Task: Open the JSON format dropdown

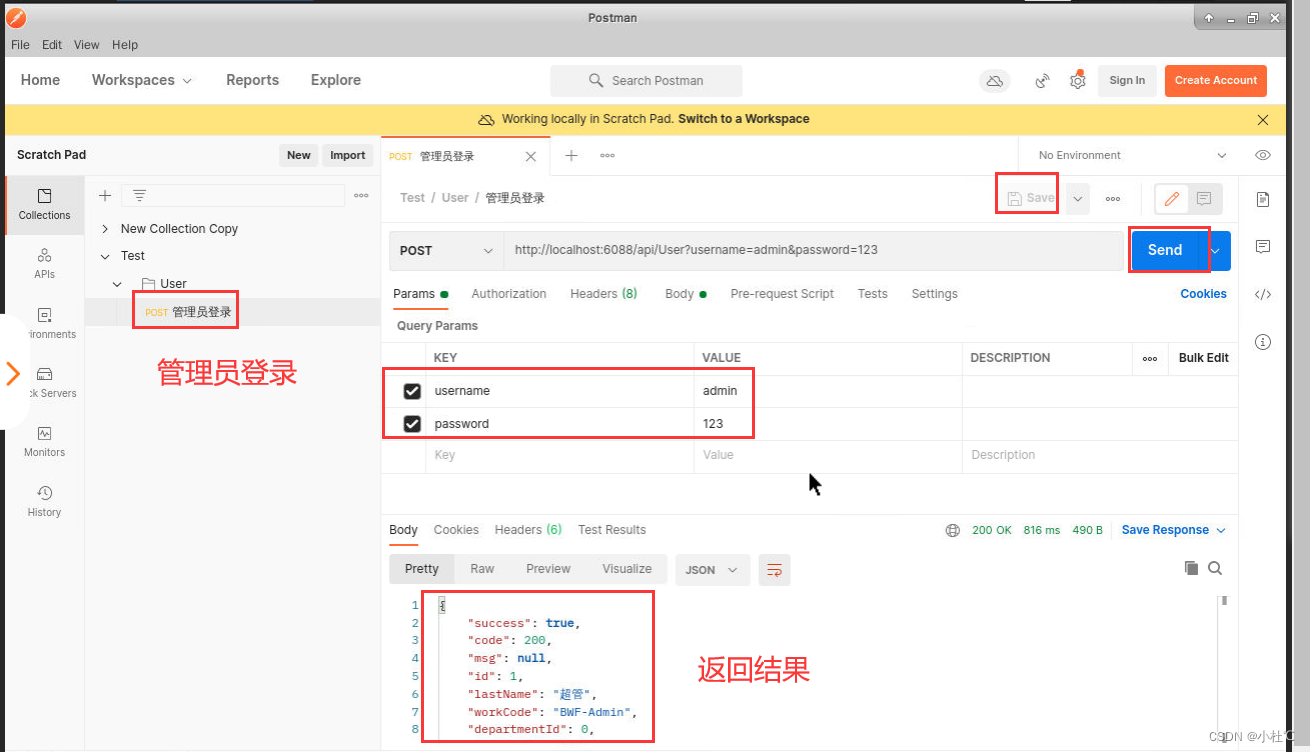Action: coord(712,569)
